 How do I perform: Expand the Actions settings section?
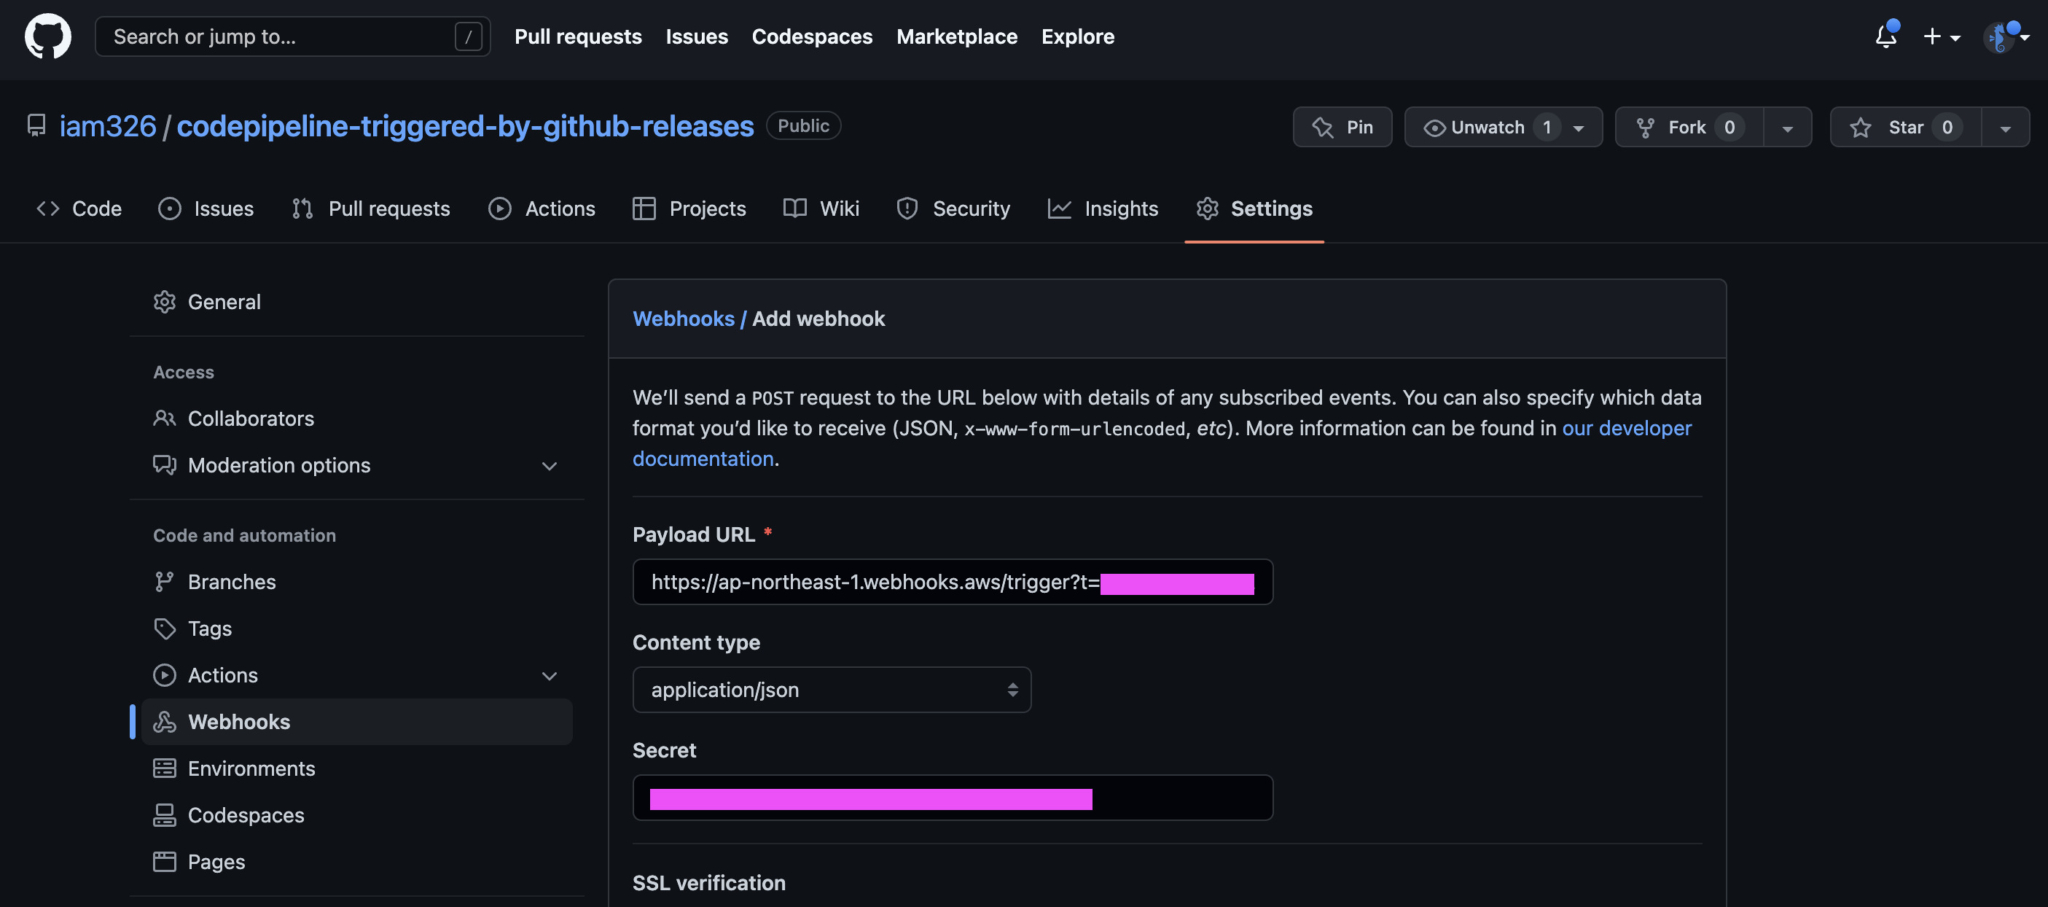[550, 675]
